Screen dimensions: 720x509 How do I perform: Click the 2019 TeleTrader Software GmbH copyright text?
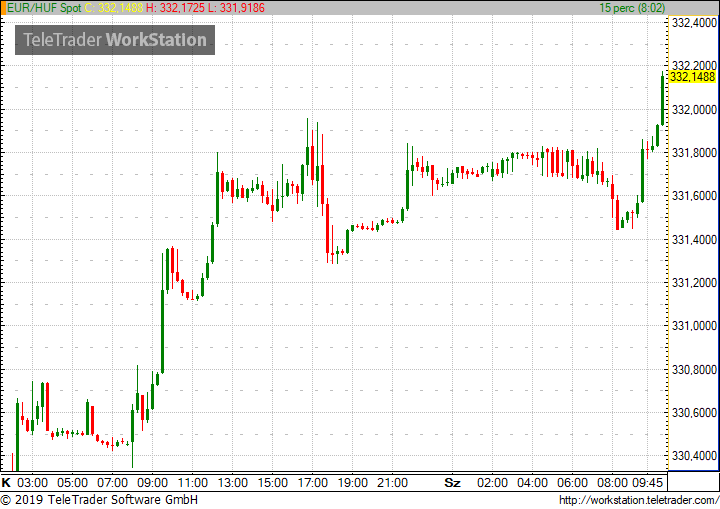tap(99, 500)
